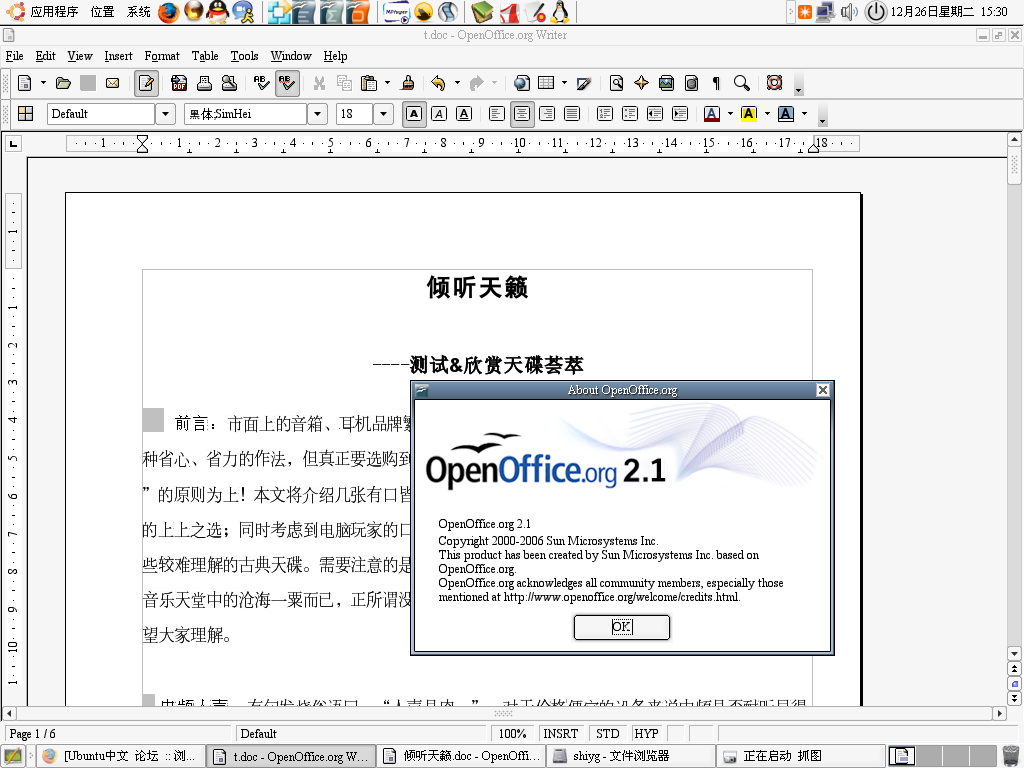The image size is (1024, 768).
Task: Switch to shiyg 文件浏览器 taskbar window
Action: coord(632,756)
